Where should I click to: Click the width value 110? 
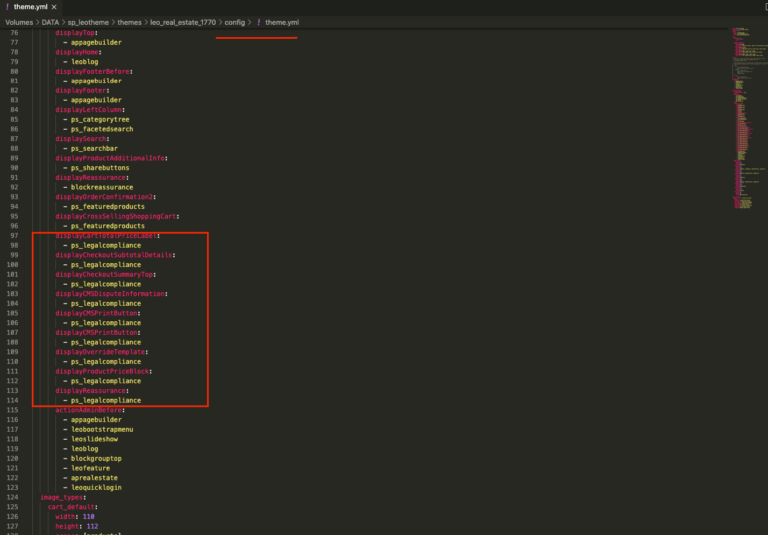[89, 516]
